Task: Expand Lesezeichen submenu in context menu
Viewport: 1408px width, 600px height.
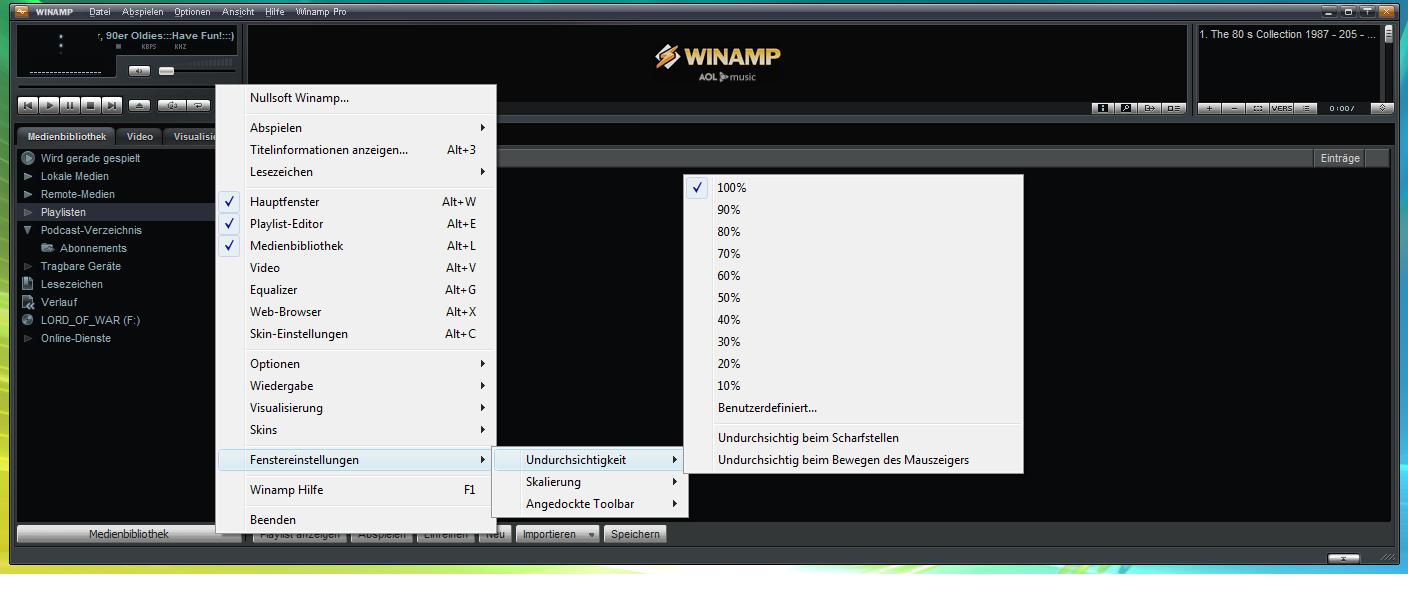Action: pos(356,172)
